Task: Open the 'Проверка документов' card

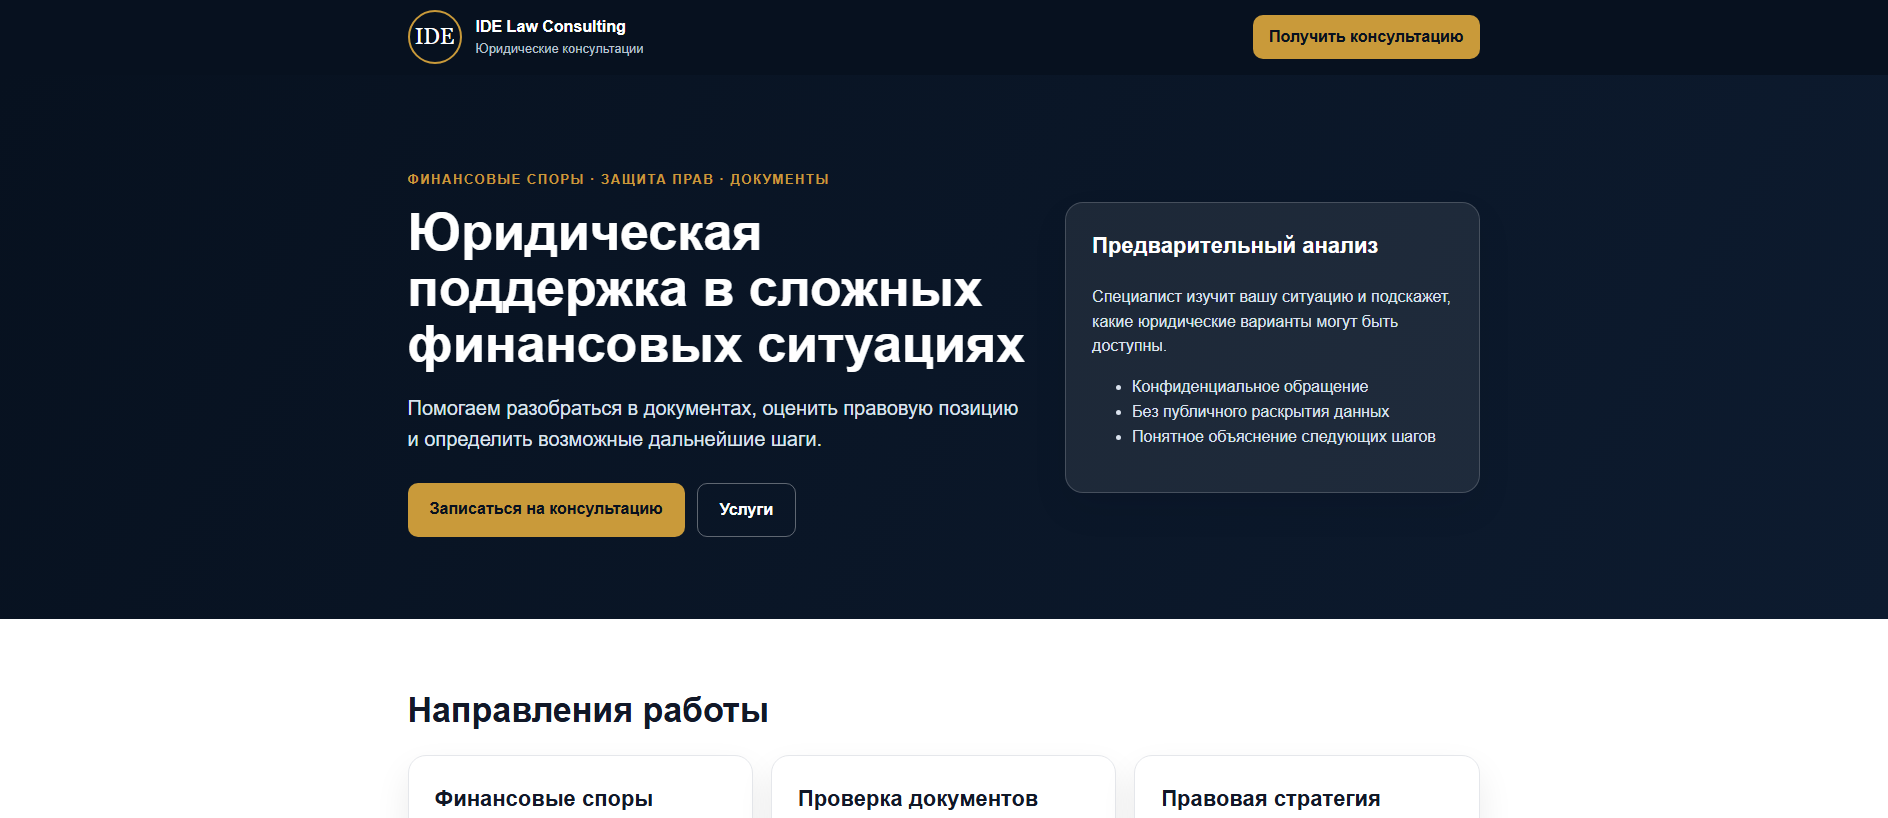Action: (943, 788)
